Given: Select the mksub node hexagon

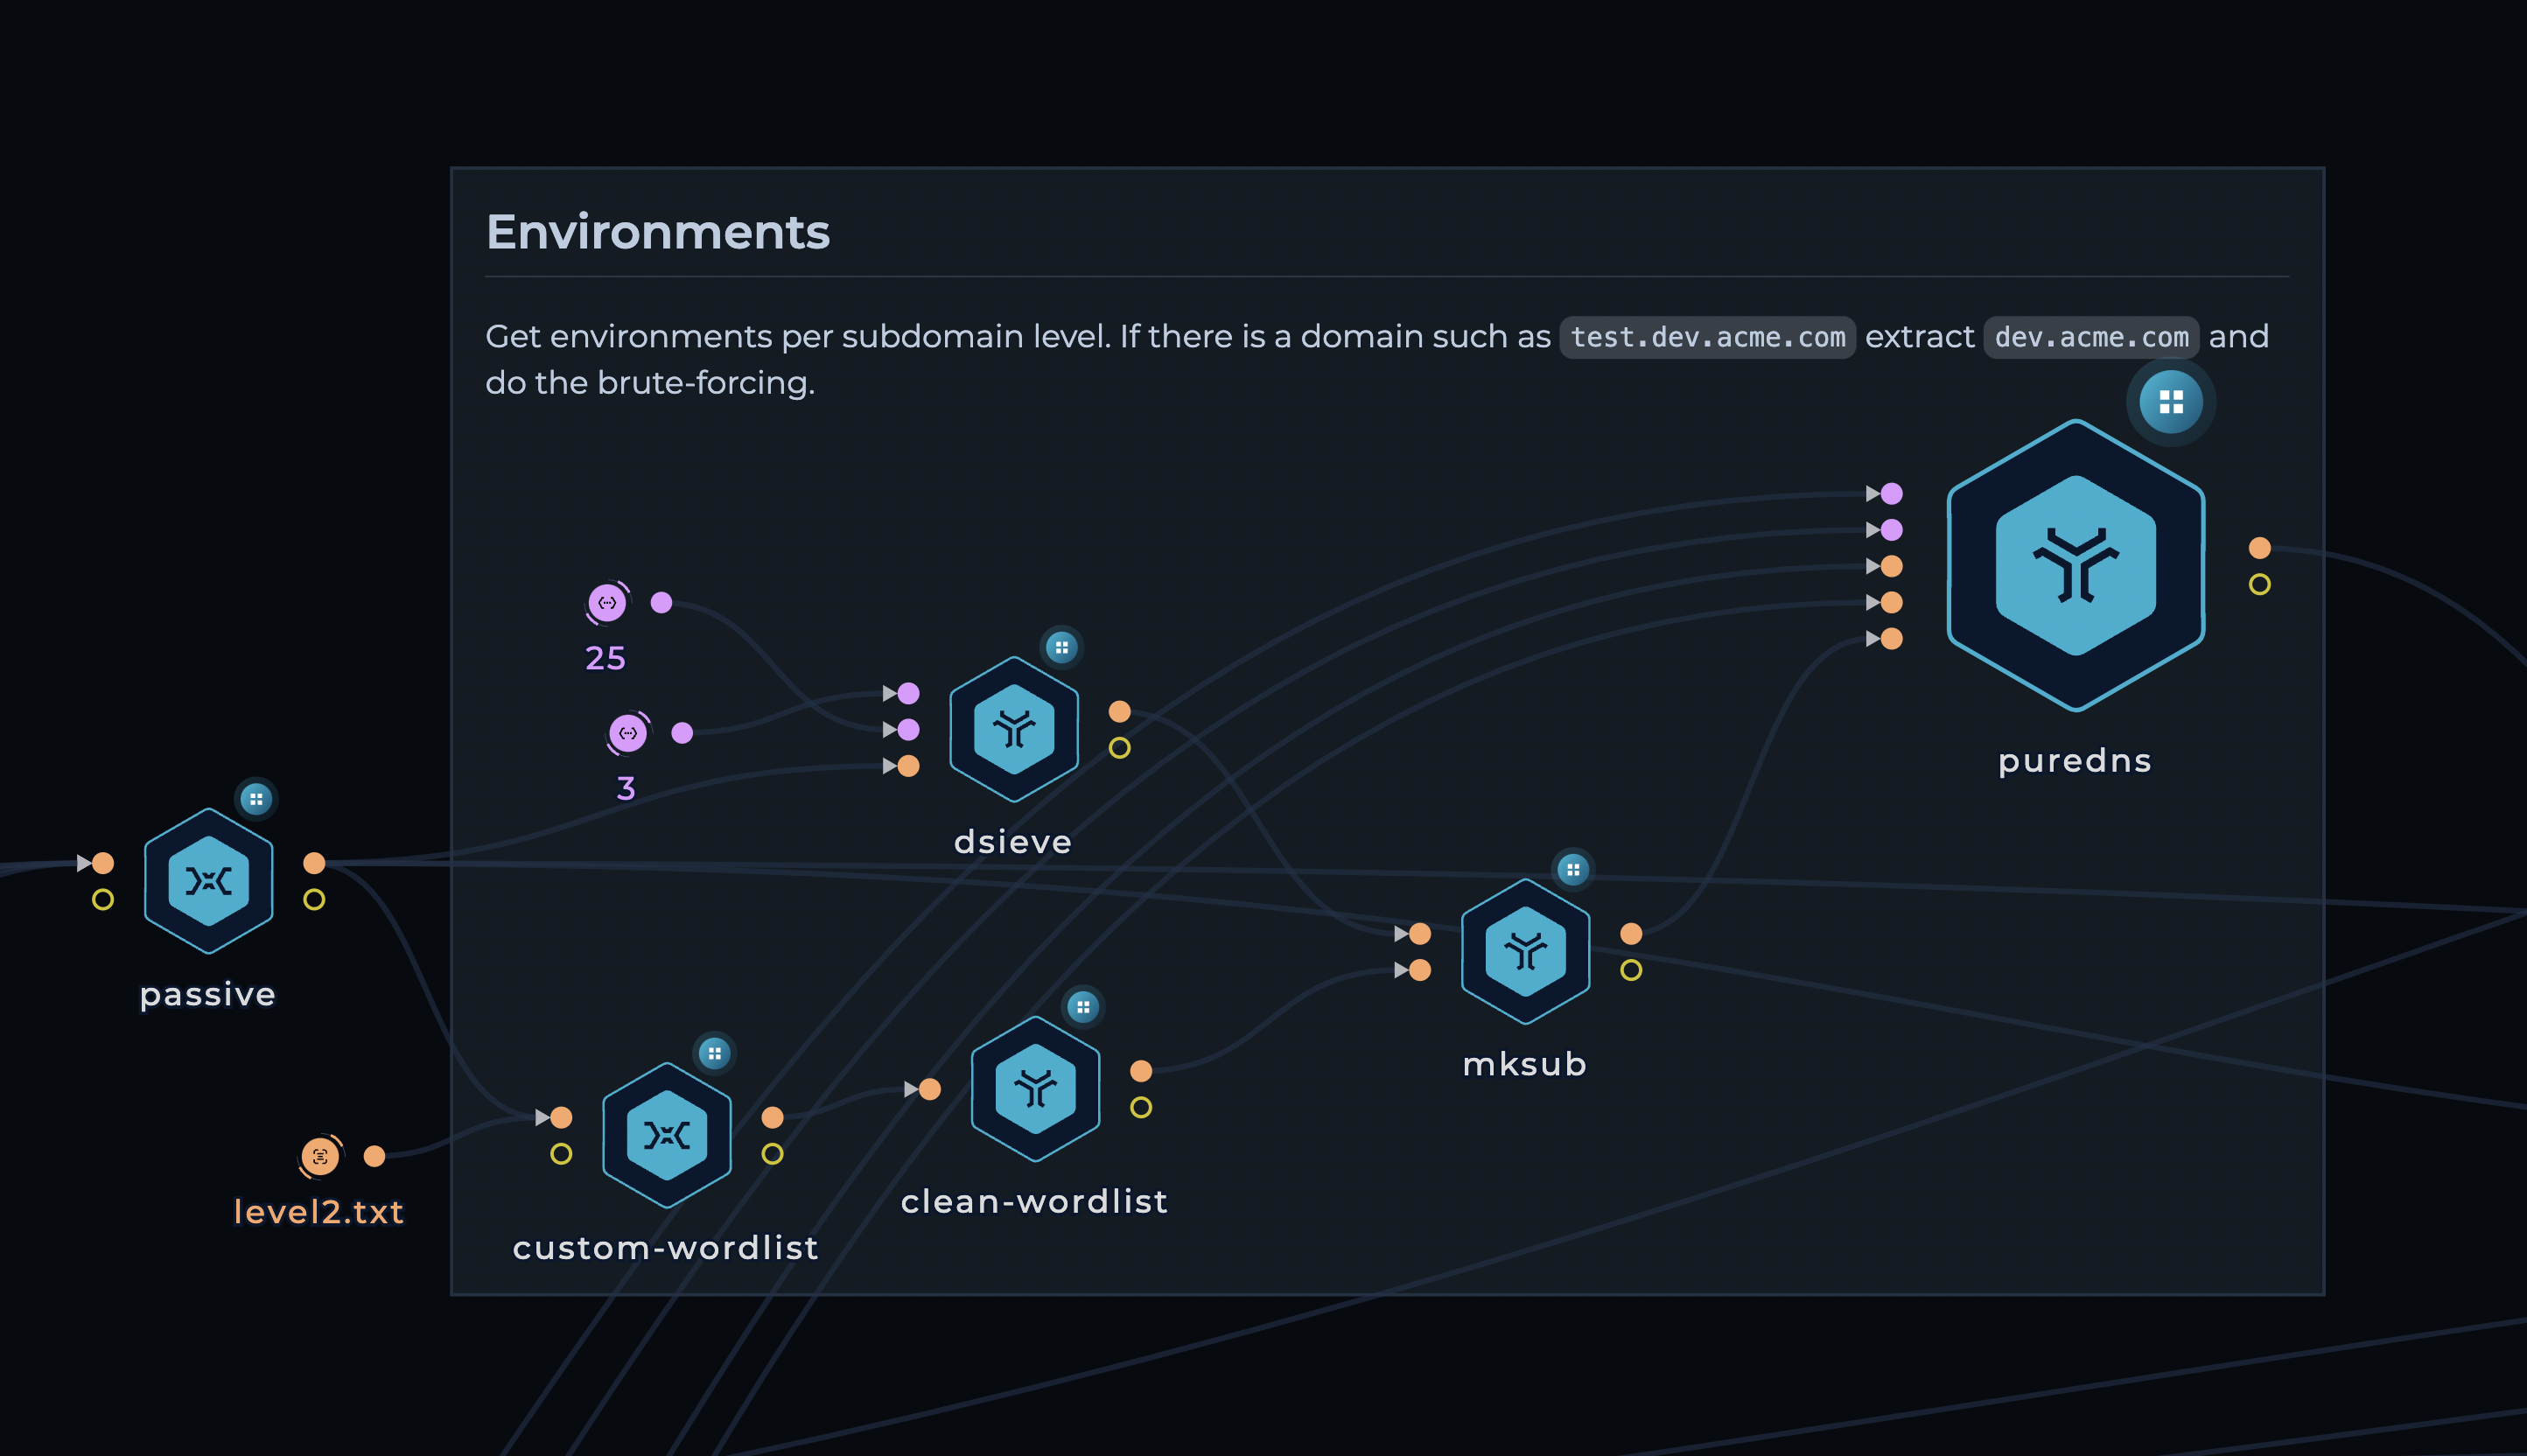Looking at the screenshot, I should pos(1525,951).
